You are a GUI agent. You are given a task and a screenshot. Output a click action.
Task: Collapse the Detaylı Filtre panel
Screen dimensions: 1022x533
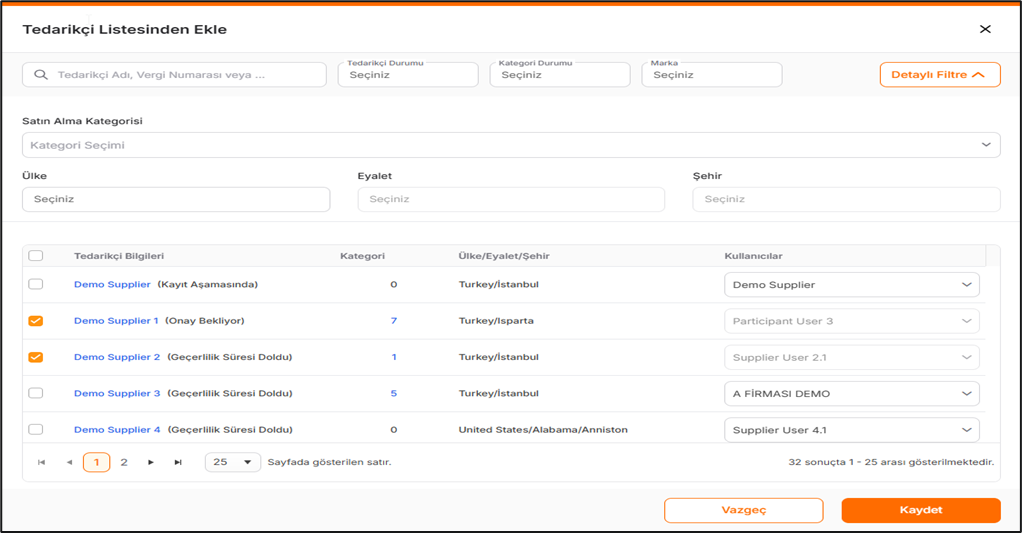pyautogui.click(x=939, y=75)
